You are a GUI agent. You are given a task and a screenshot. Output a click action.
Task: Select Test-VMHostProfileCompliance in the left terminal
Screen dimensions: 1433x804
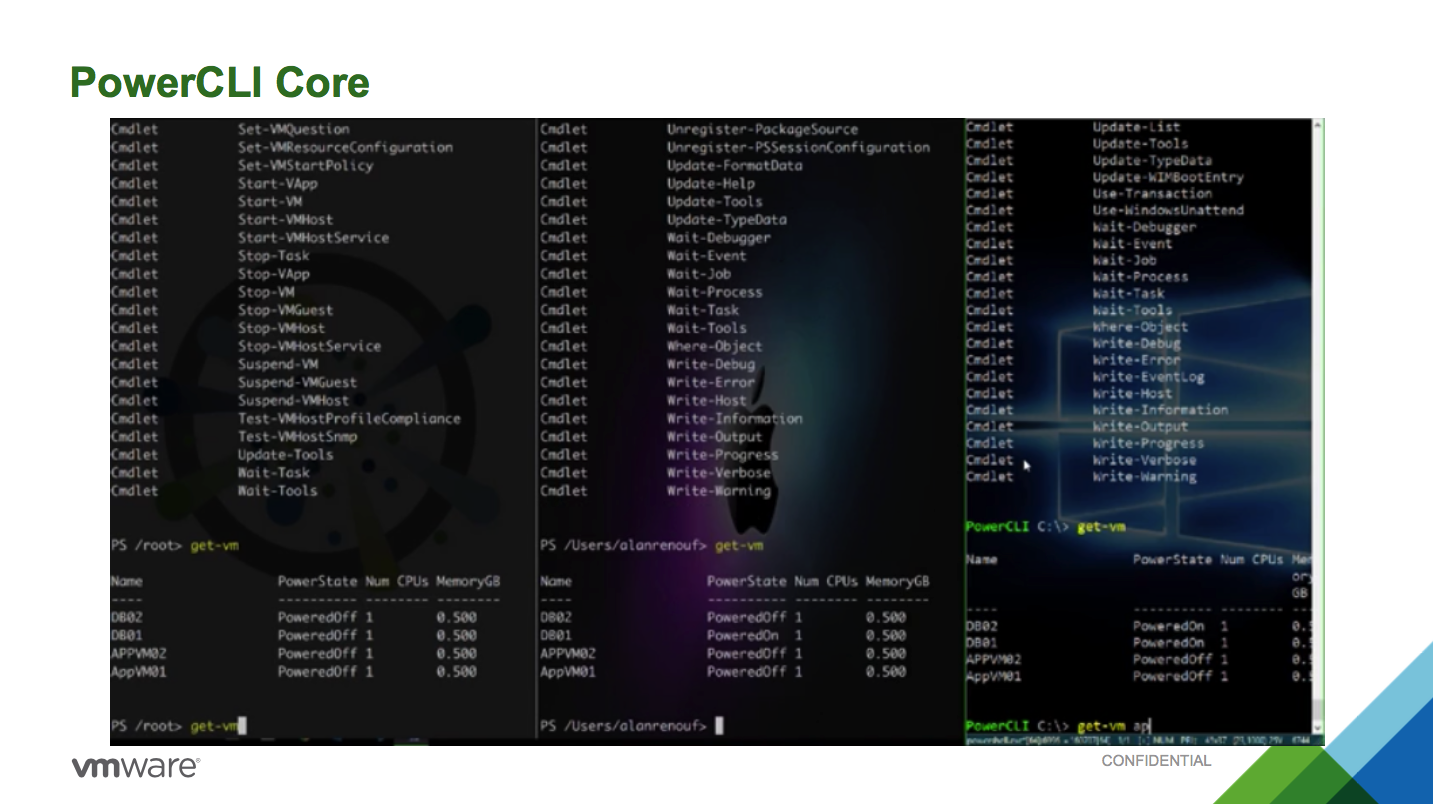(349, 419)
